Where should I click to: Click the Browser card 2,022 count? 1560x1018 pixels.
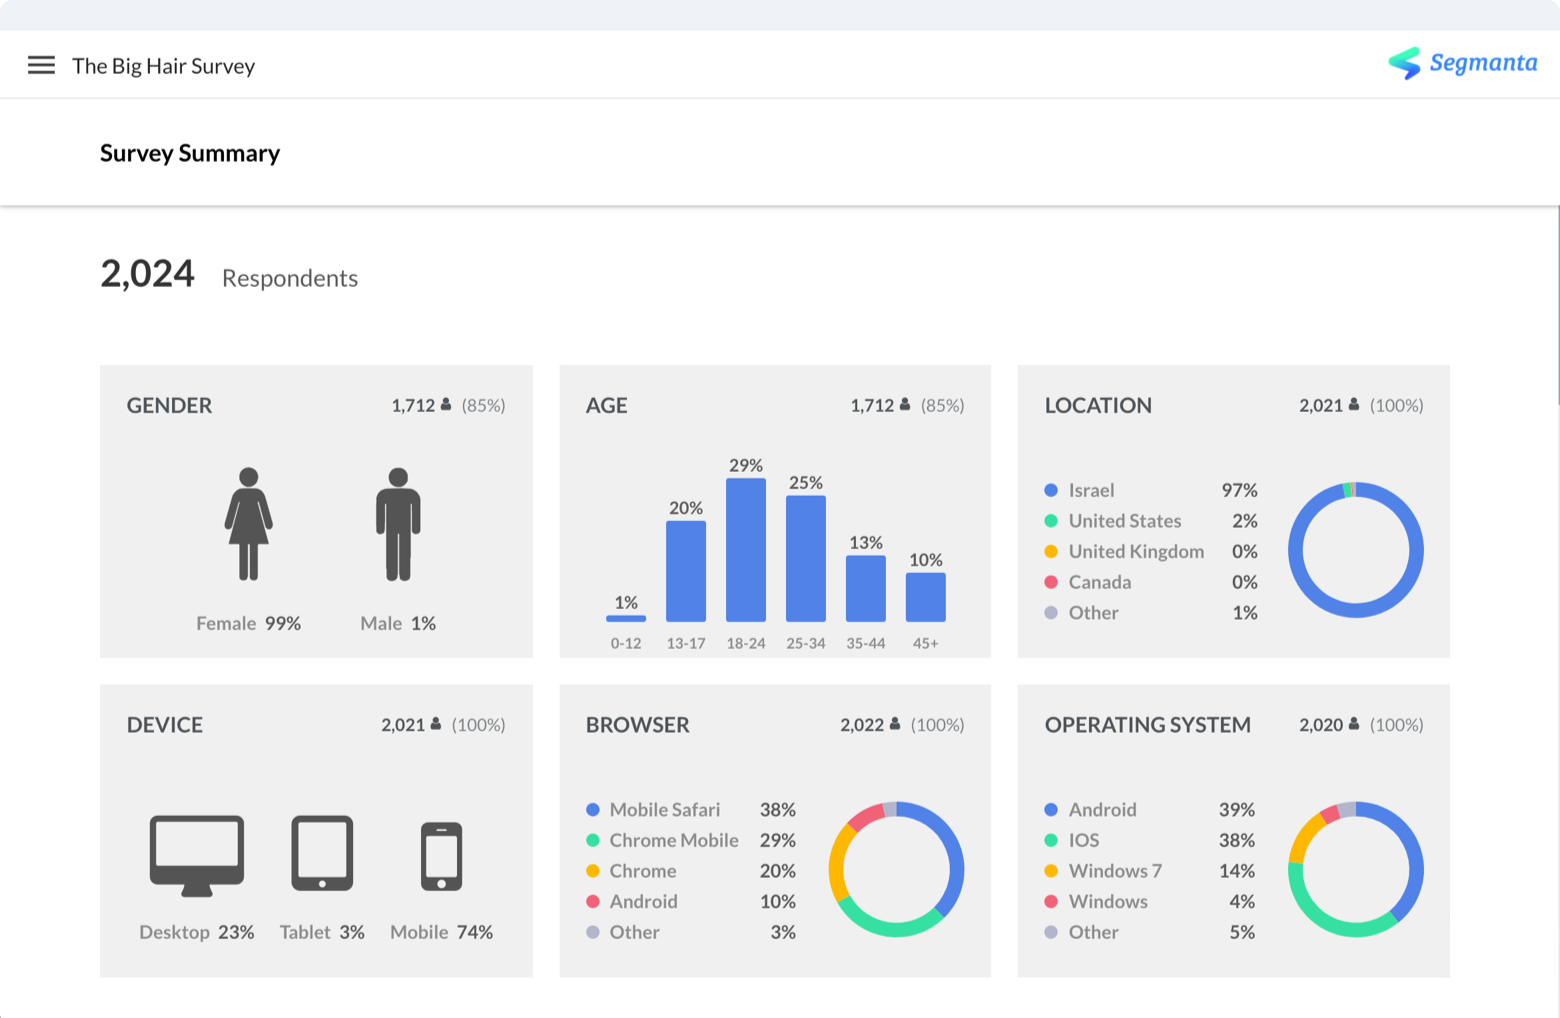[x=862, y=724]
